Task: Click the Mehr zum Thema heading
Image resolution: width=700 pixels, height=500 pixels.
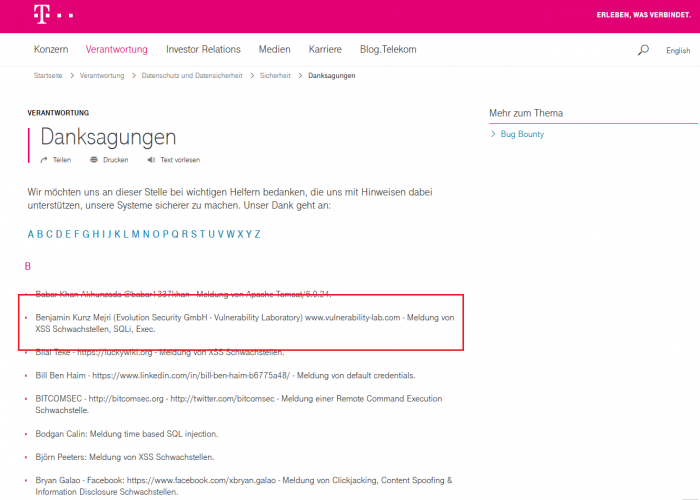Action: tap(526, 113)
